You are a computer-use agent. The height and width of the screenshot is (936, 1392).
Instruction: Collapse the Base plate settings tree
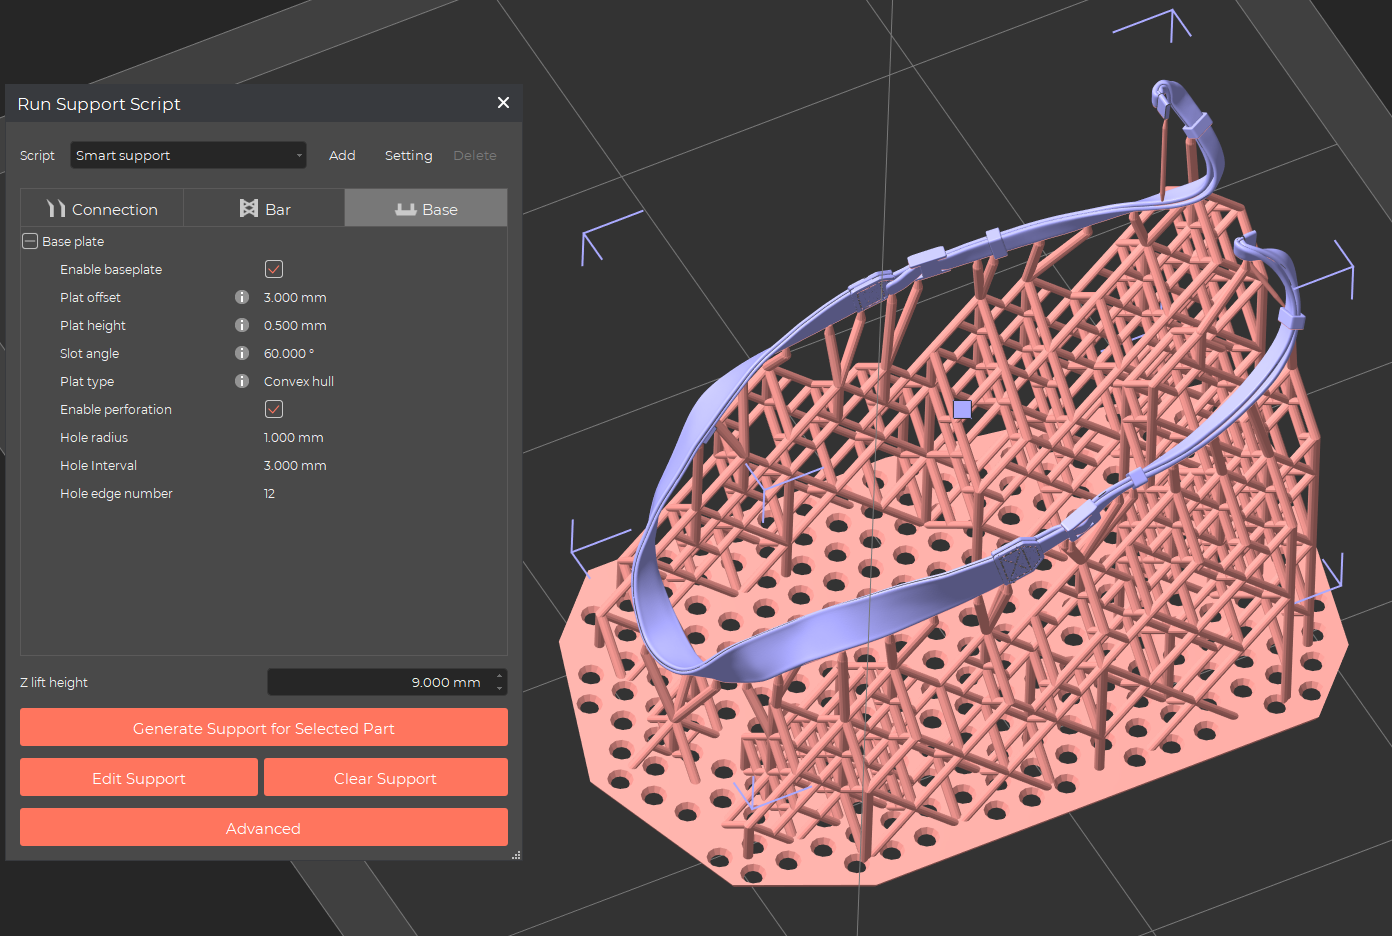28,241
